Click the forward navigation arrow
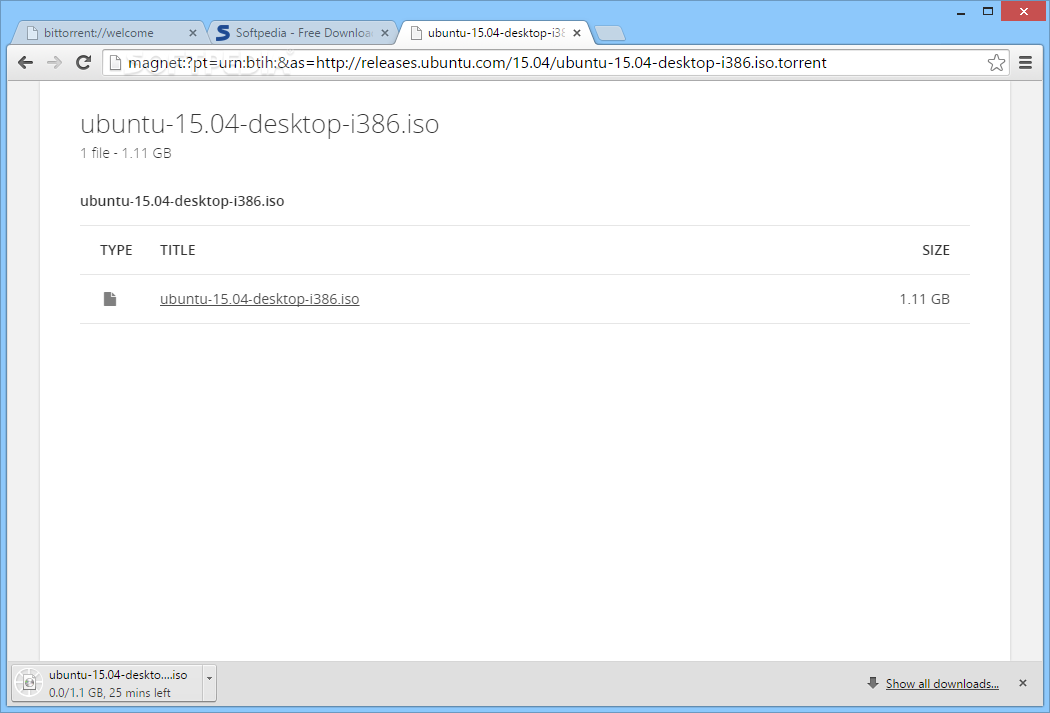Image resolution: width=1050 pixels, height=713 pixels. (54, 63)
